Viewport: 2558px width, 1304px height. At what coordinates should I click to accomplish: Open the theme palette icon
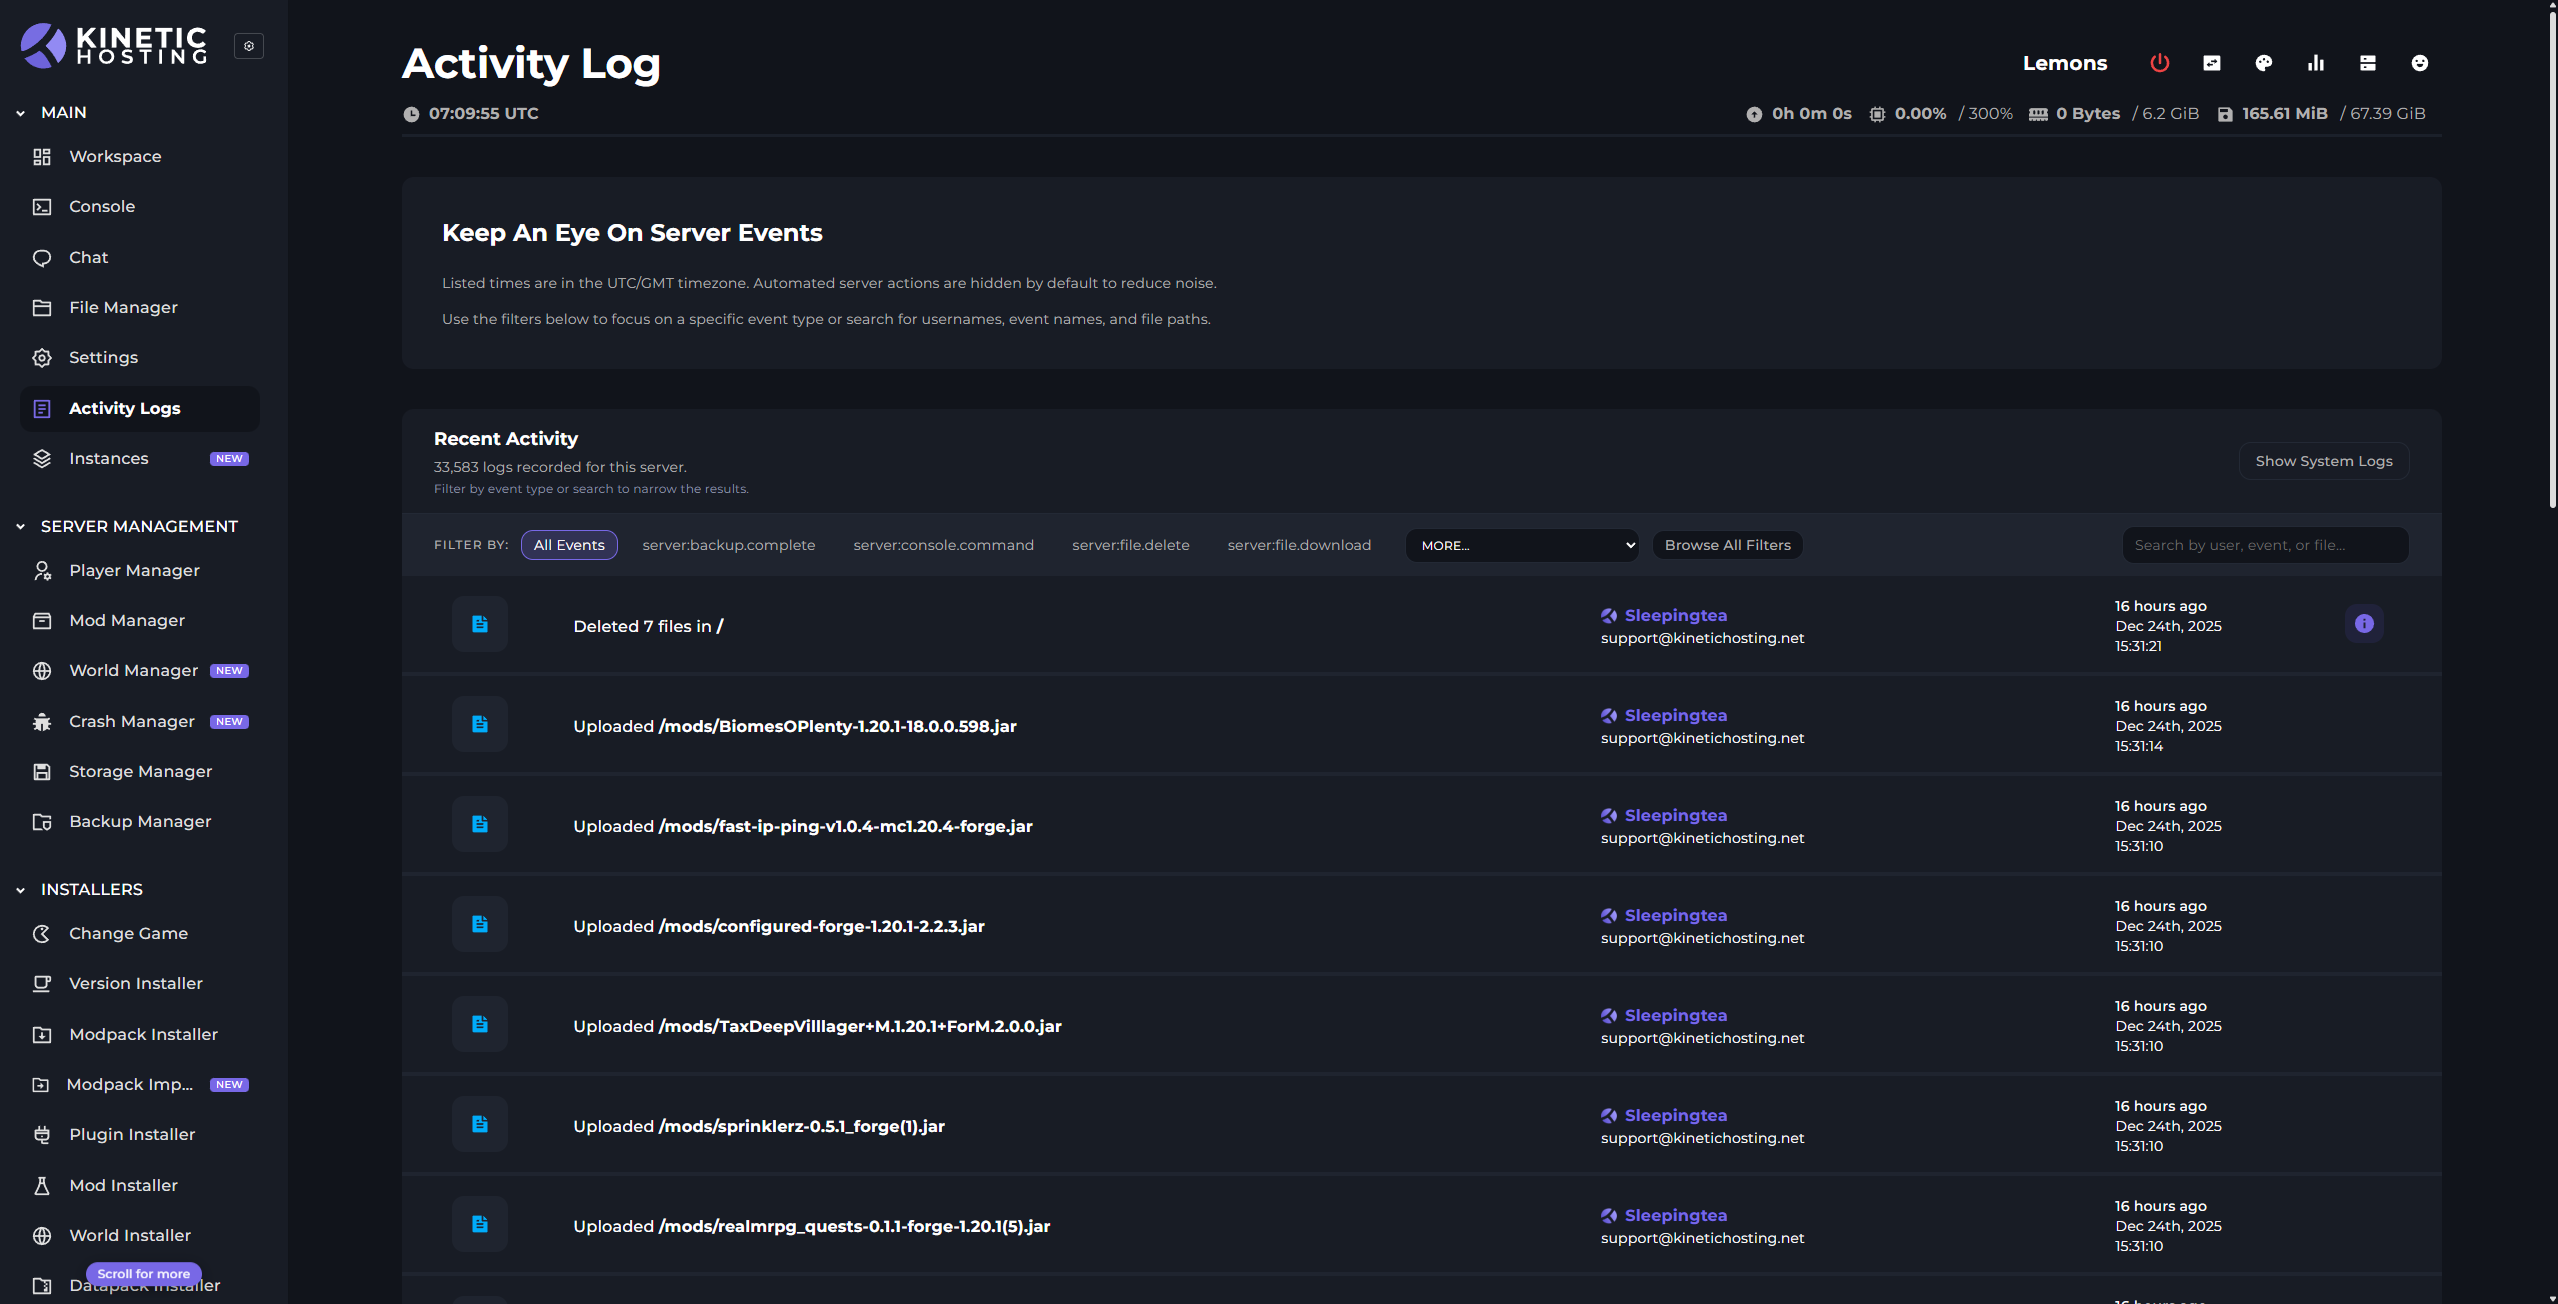point(2263,63)
